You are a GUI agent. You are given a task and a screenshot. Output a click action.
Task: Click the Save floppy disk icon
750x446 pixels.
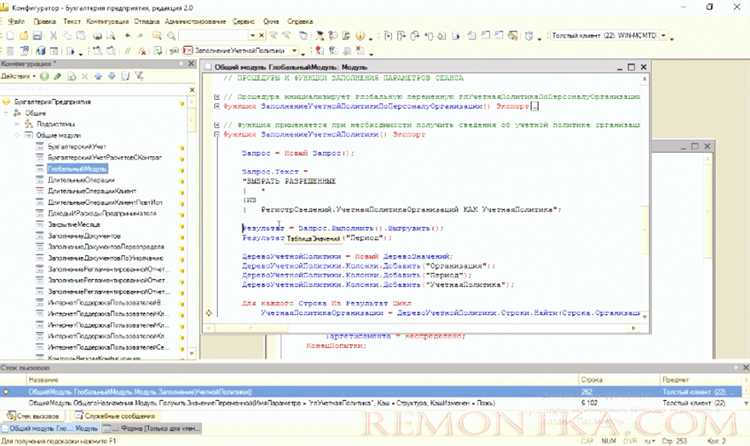37,35
